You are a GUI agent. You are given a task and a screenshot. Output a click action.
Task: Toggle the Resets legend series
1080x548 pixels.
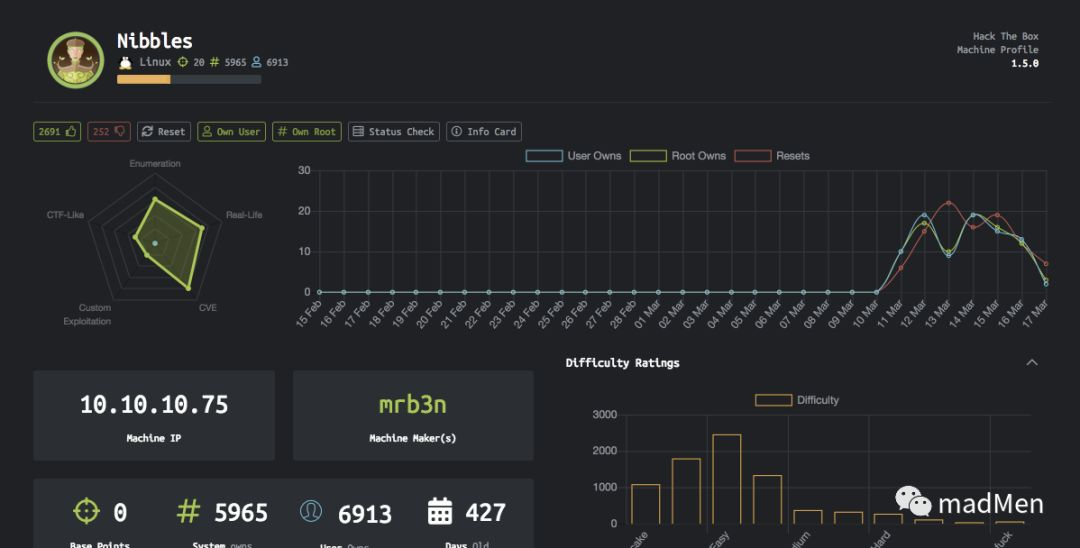(771, 156)
